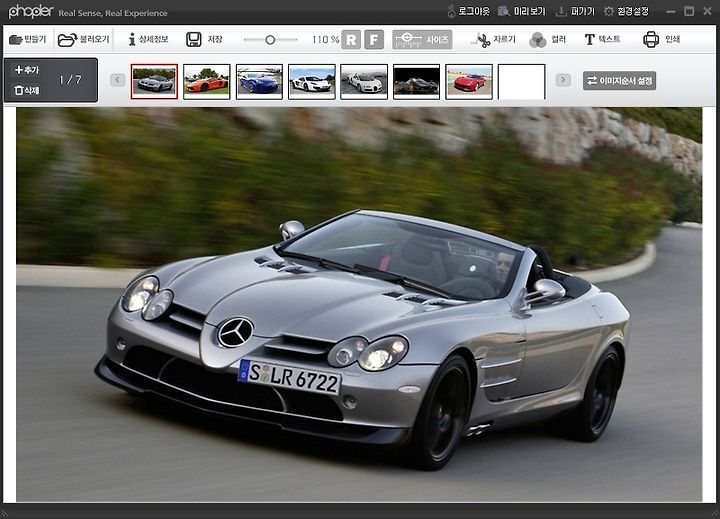Viewport: 720px width, 519px height.
Task: Click 퍼가기 (Export) in the title bar
Action: (575, 11)
